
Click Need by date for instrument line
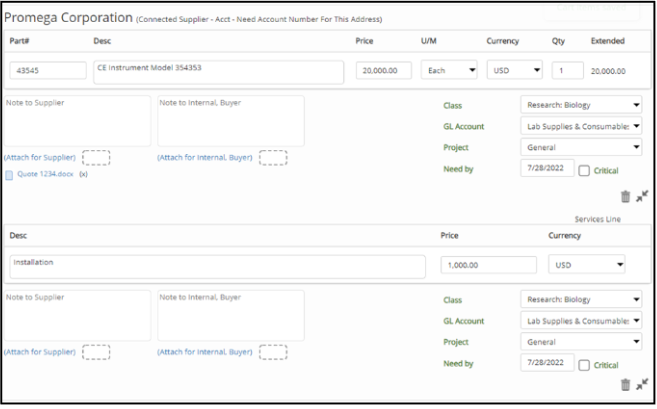[547, 168]
